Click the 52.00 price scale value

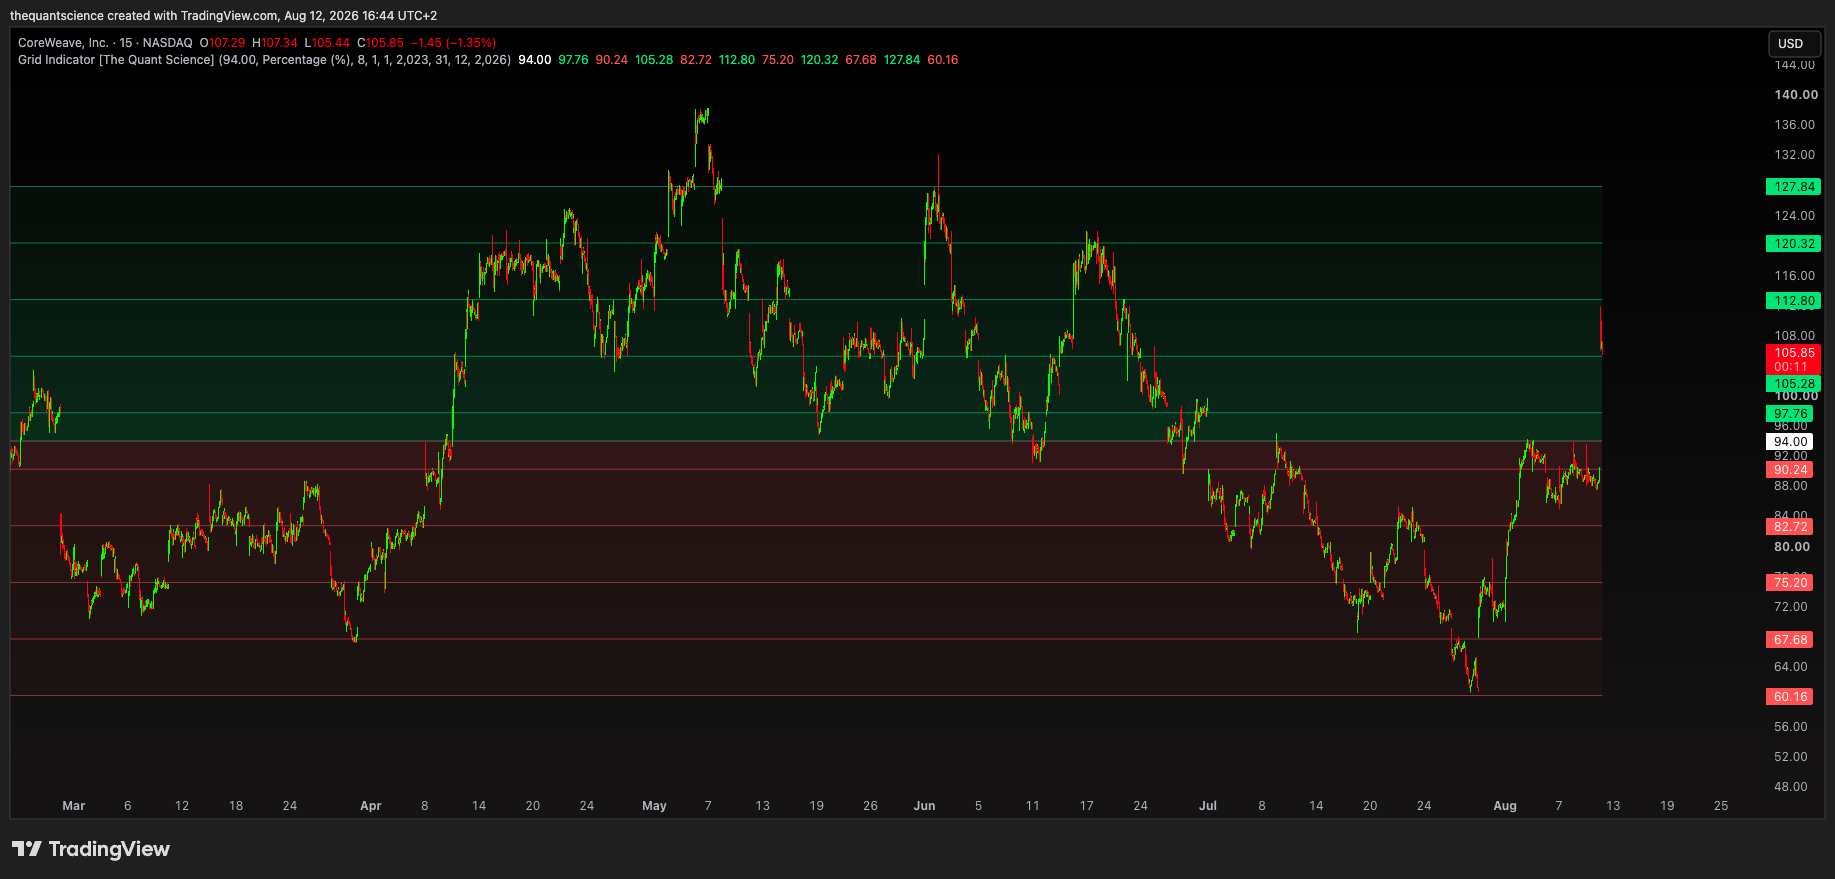[x=1791, y=757]
